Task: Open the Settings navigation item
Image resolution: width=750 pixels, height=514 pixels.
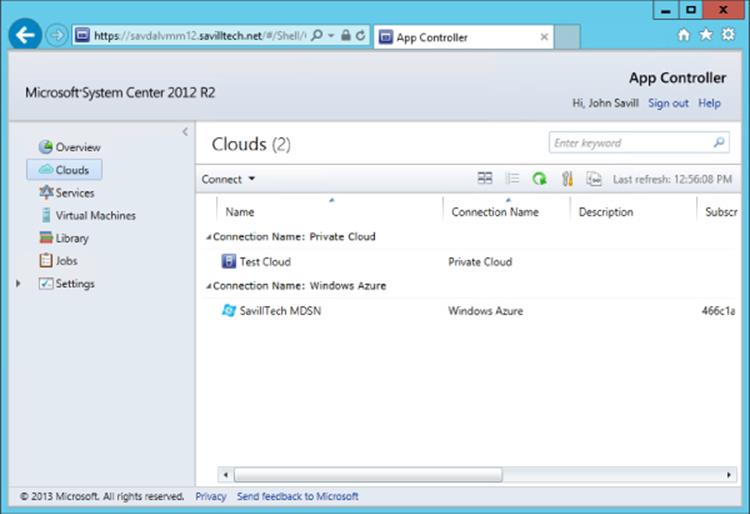Action: [75, 284]
